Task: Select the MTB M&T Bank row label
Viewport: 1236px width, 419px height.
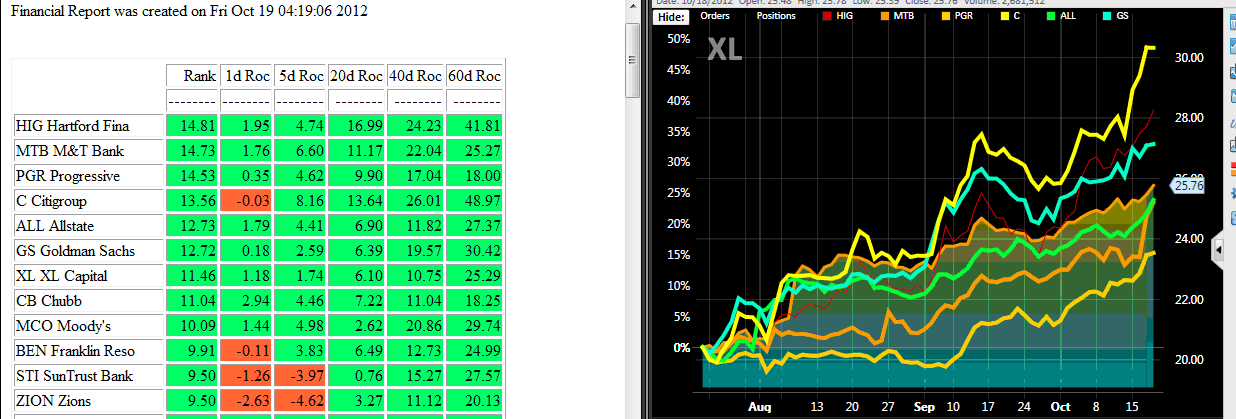Action: (88, 151)
